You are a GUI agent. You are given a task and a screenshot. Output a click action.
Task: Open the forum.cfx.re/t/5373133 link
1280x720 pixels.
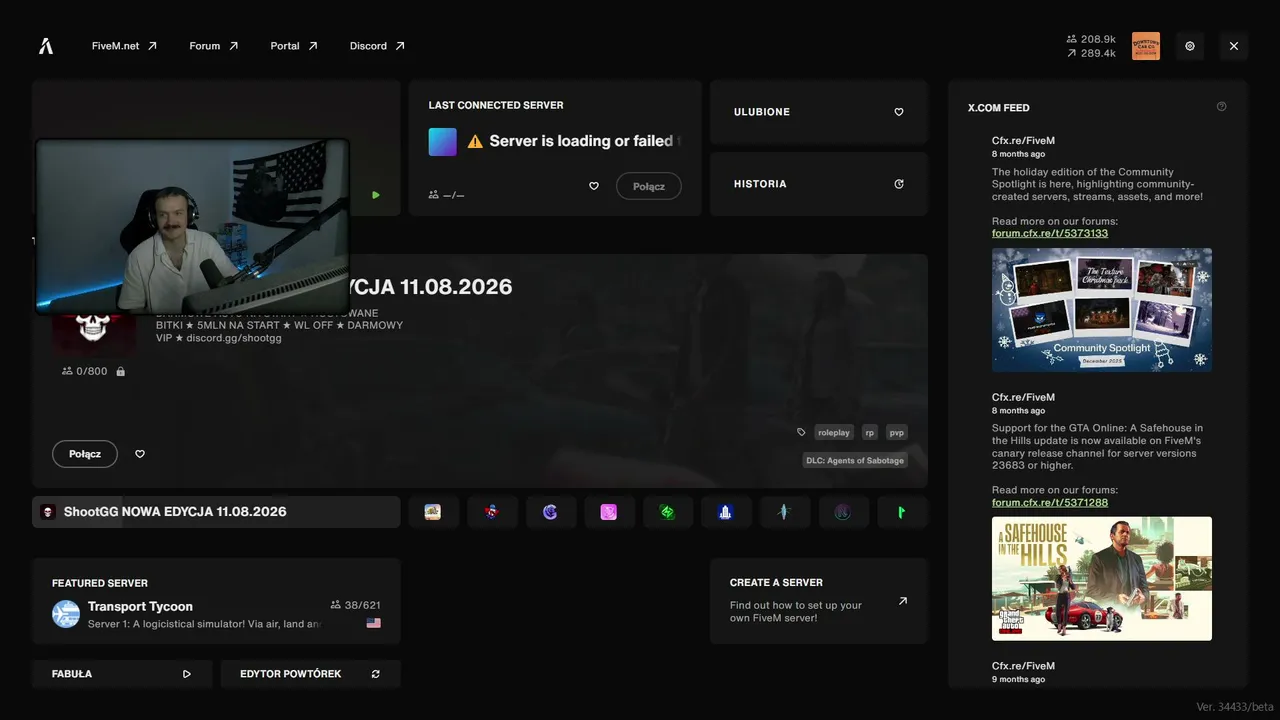click(x=1050, y=233)
